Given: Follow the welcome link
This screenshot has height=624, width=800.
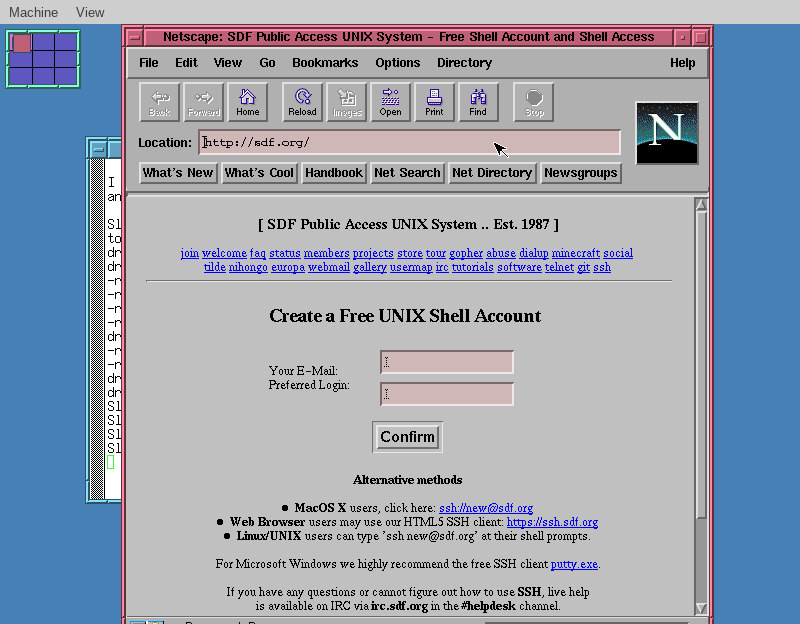Looking at the screenshot, I should pos(224,253).
